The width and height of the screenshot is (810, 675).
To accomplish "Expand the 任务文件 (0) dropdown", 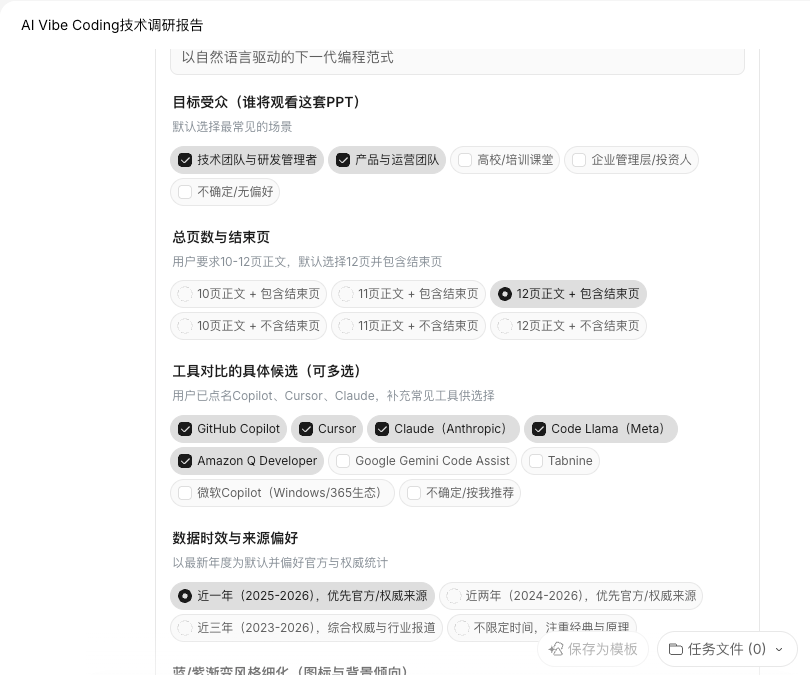I will point(727,649).
